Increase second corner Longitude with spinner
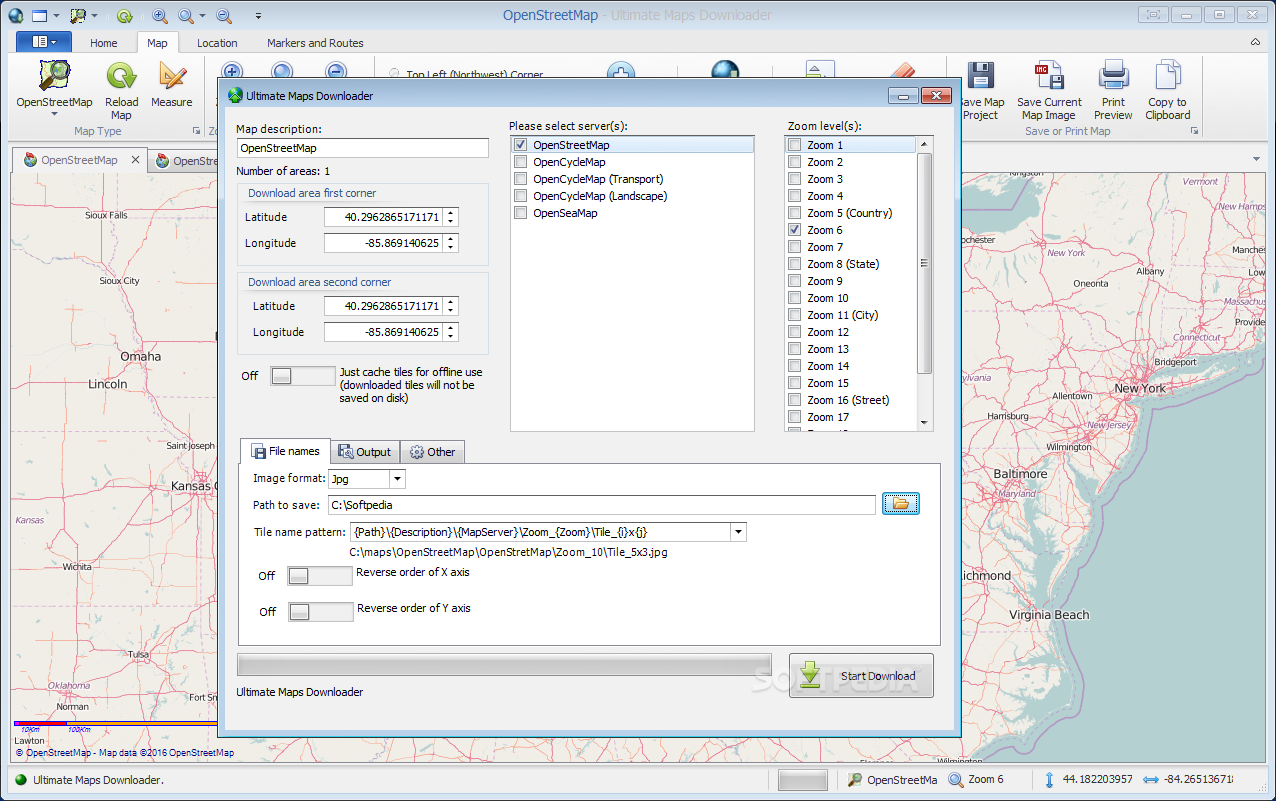This screenshot has height=801, width=1276. tap(451, 328)
